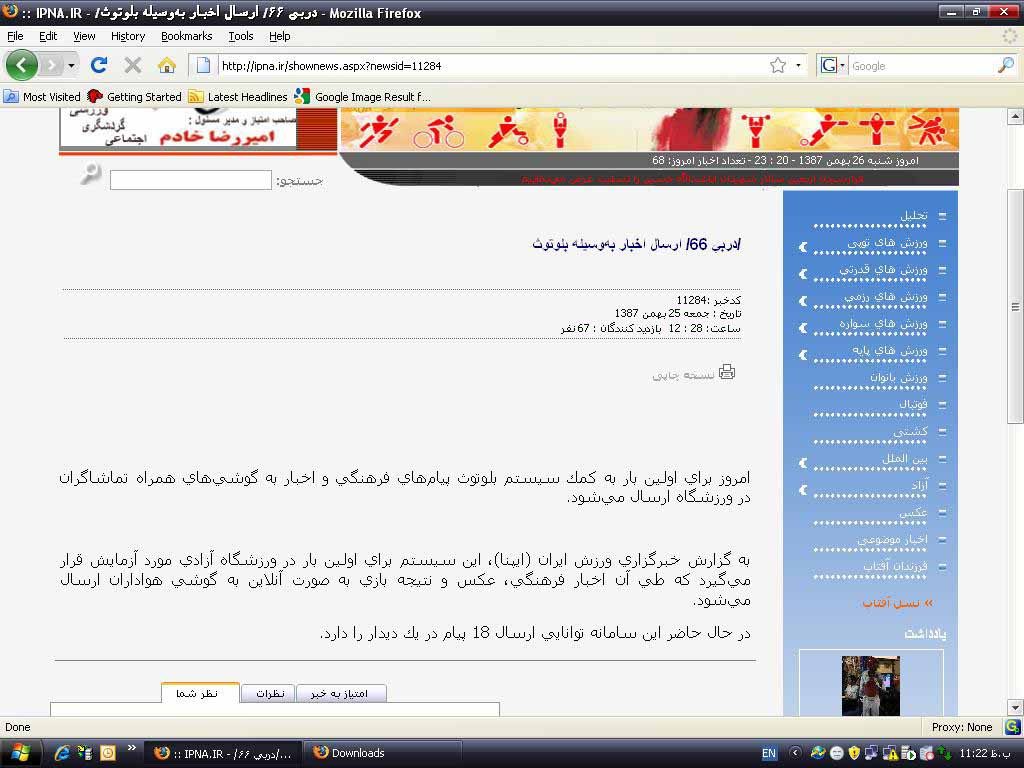Open the back/forward history dropdown arrow
Viewport: 1024px width, 768px height.
point(71,66)
